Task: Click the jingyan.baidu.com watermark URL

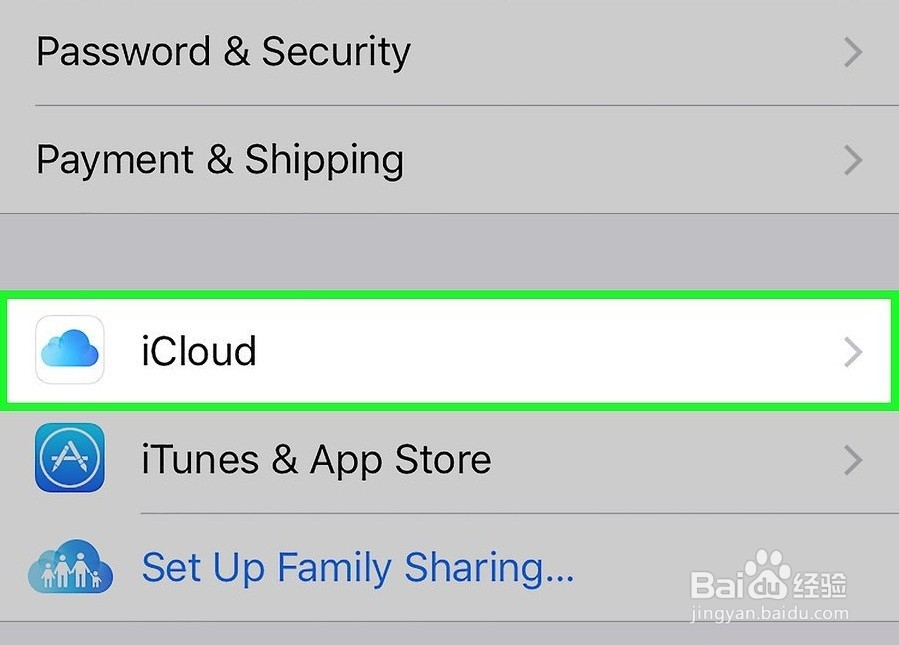Action: pyautogui.click(x=770, y=614)
